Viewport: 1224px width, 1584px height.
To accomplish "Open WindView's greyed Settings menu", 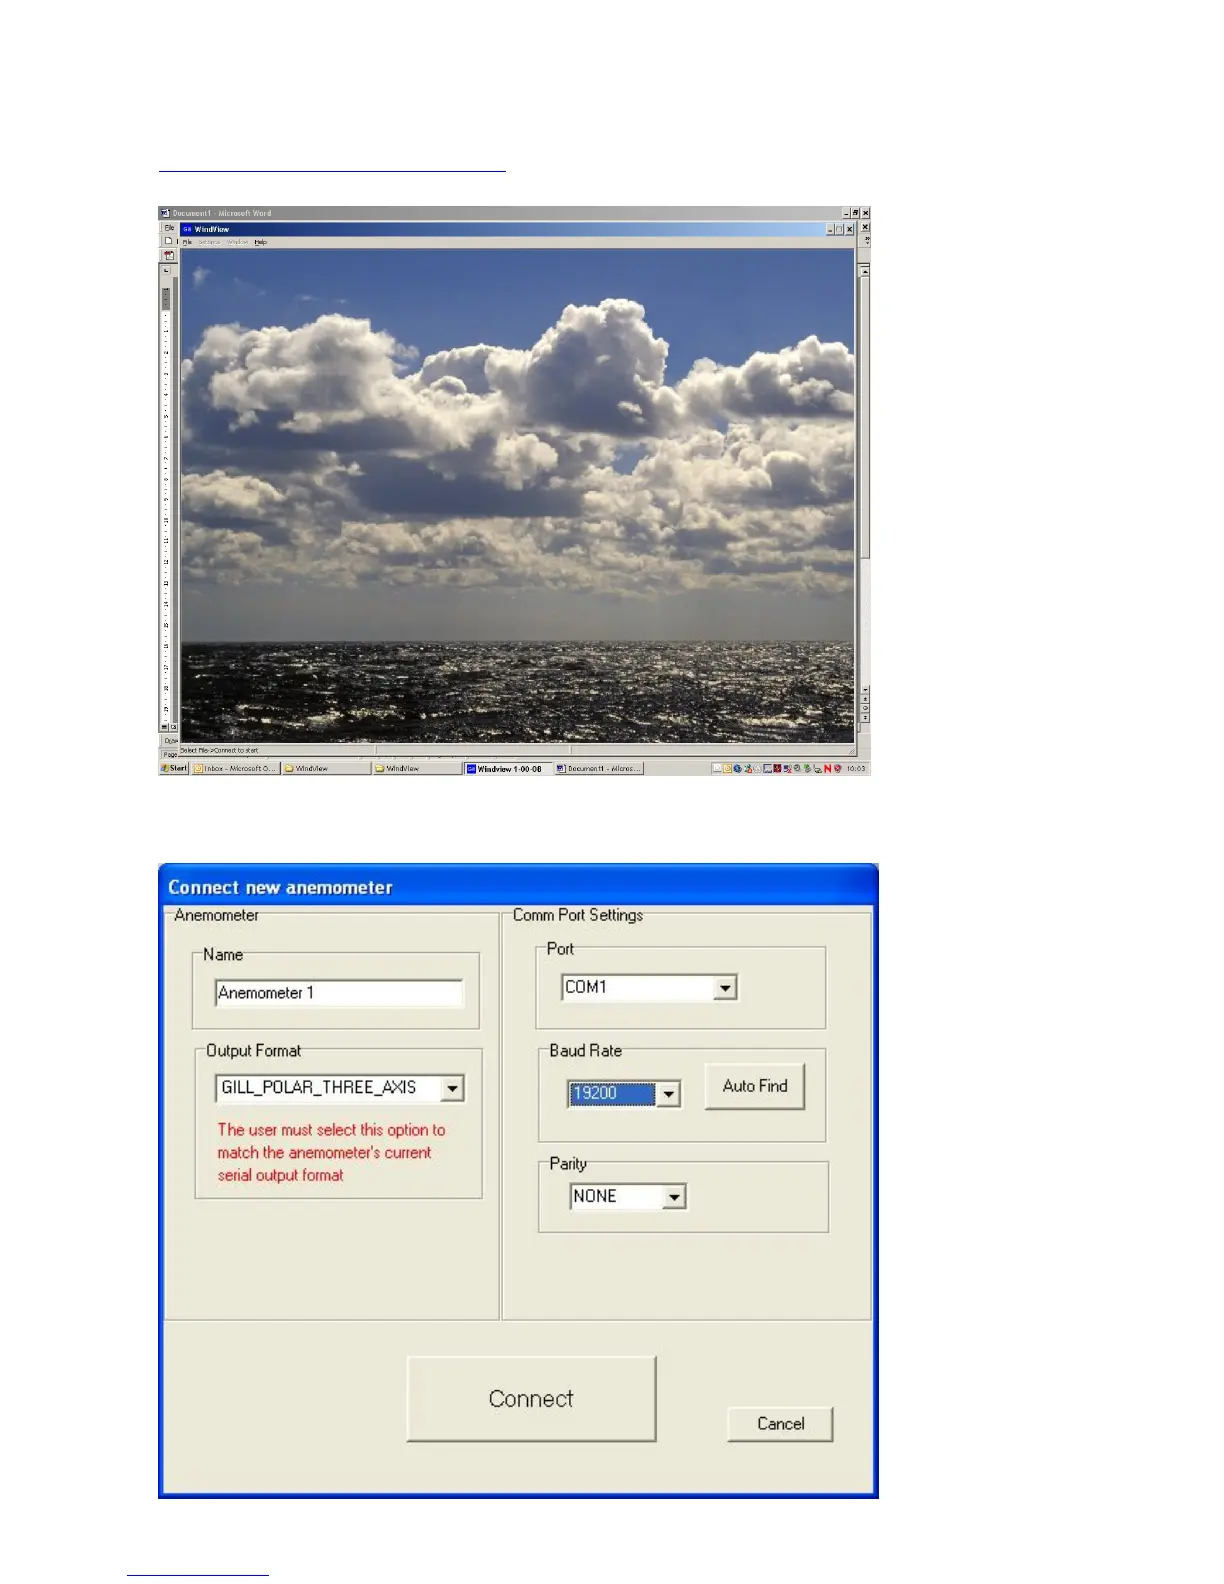I will [209, 242].
